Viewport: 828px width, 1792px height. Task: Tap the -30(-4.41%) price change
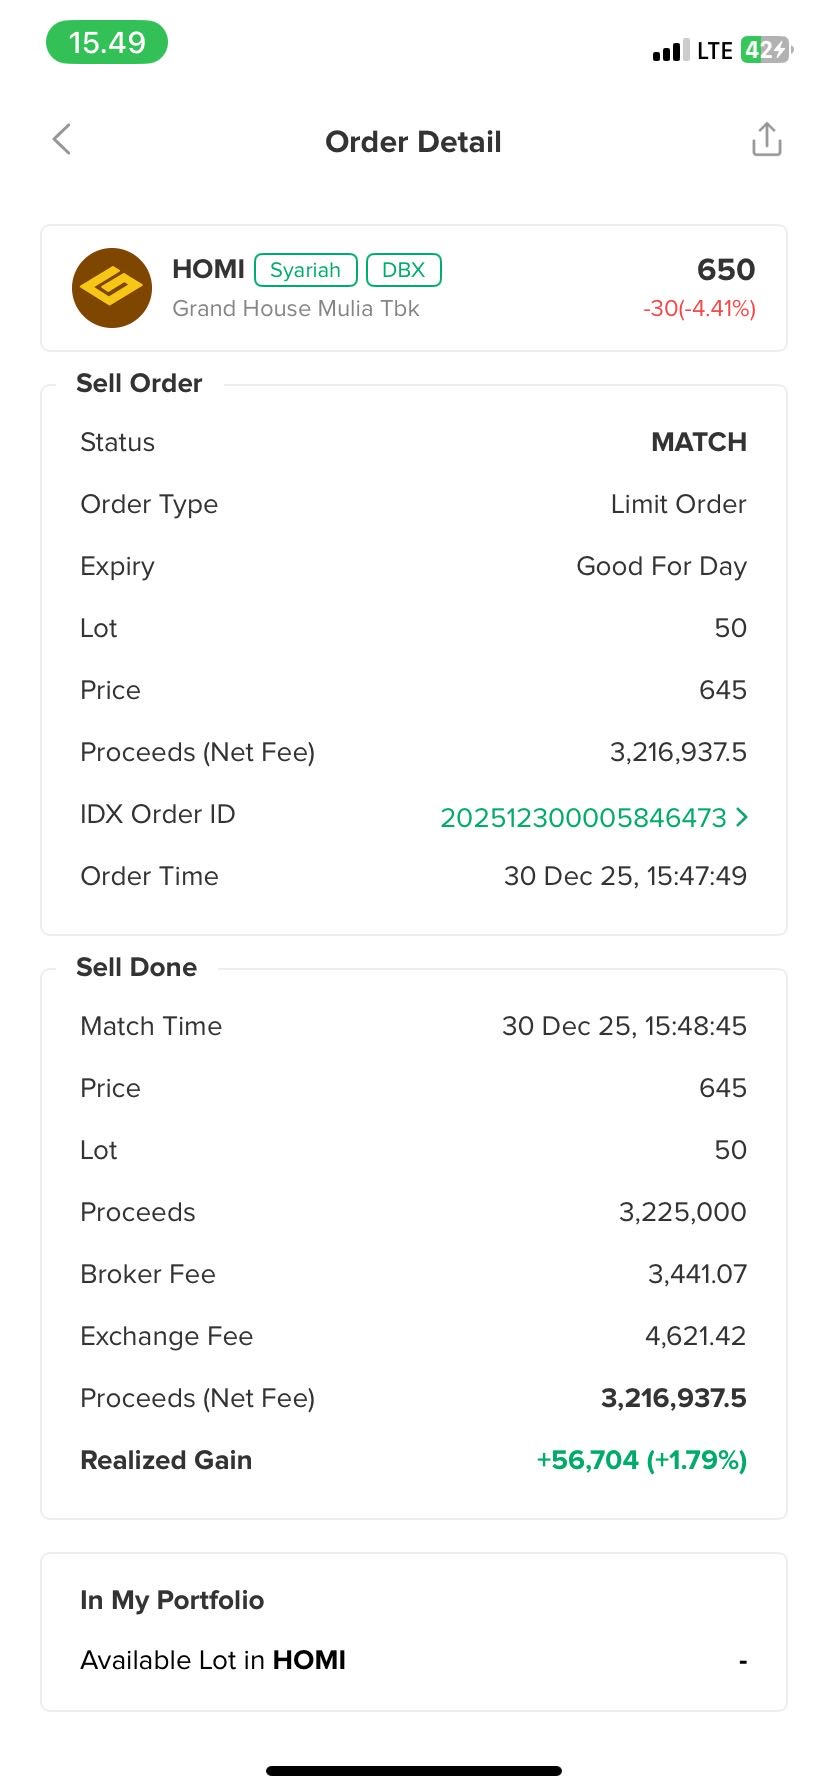coord(699,308)
